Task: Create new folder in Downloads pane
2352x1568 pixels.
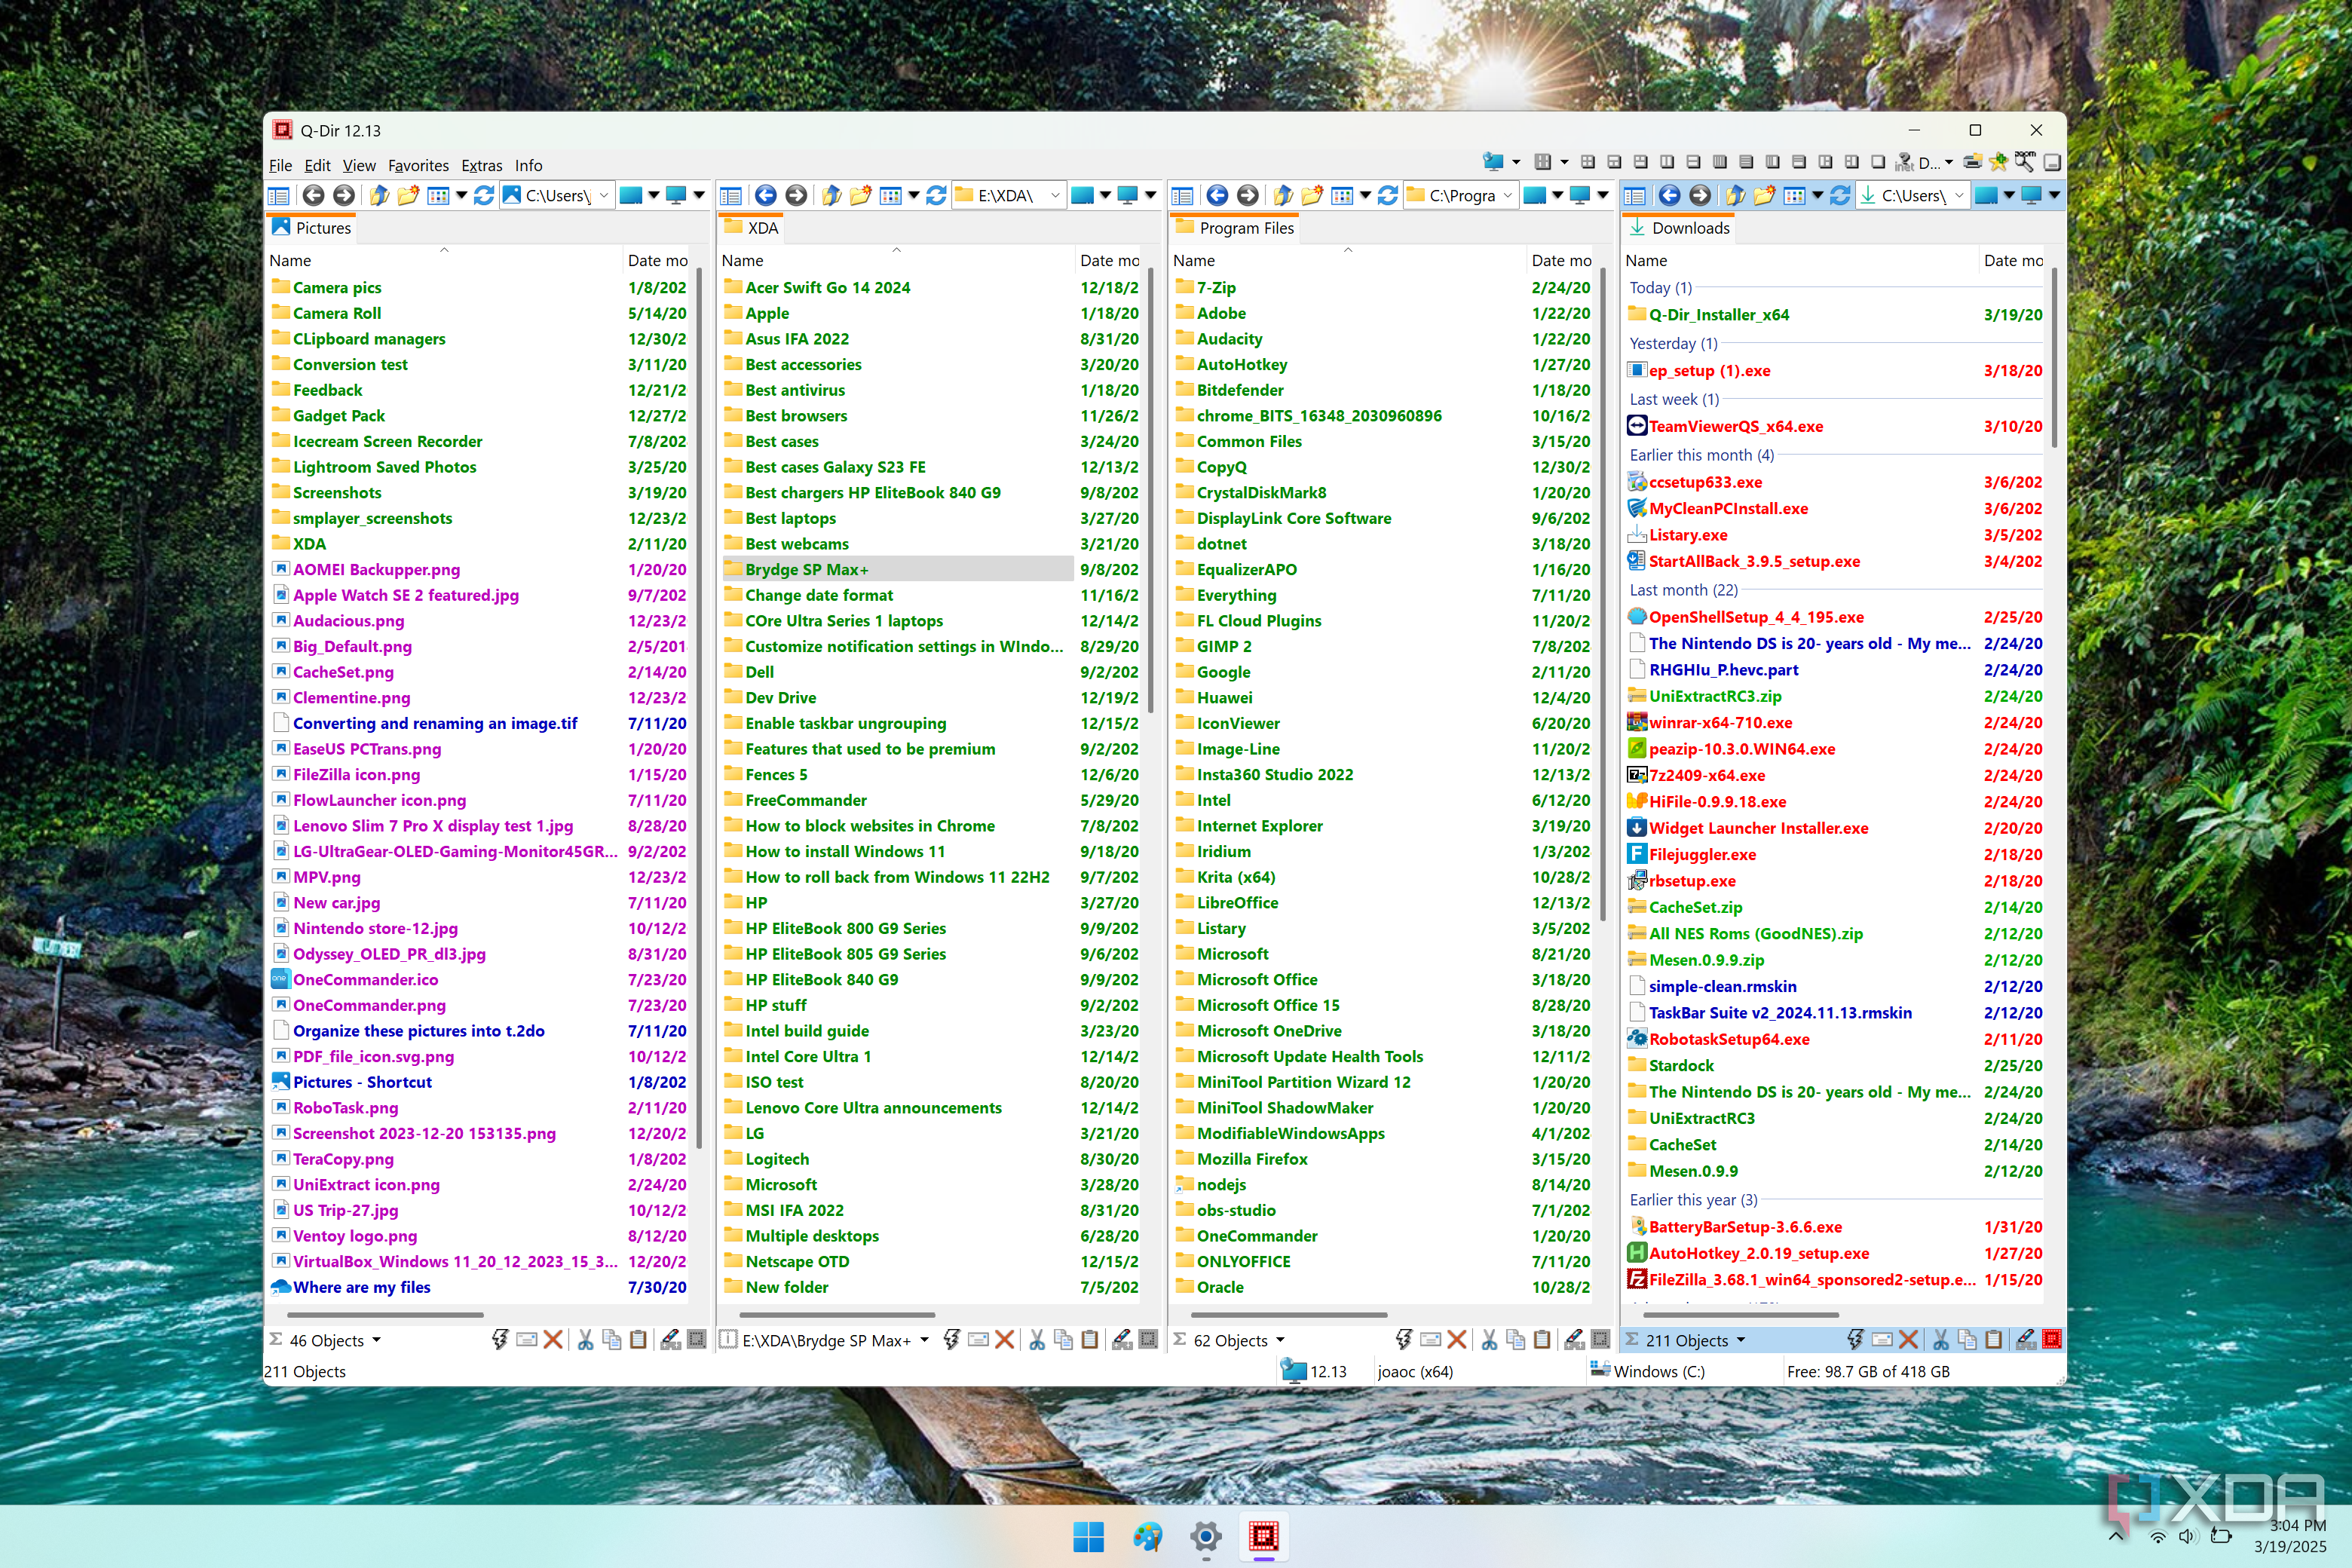Action: [x=1764, y=195]
